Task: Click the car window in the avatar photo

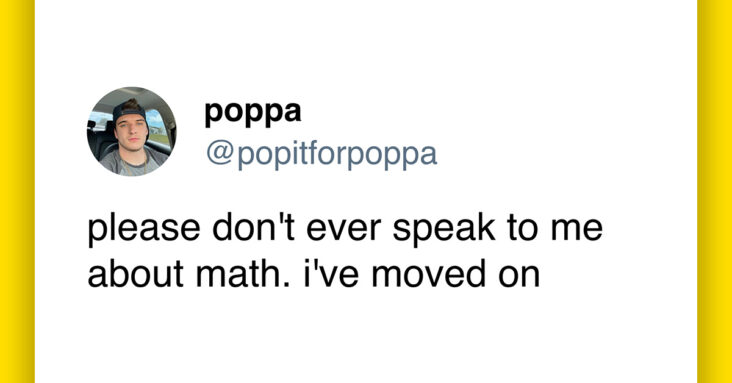Action: pos(157,128)
